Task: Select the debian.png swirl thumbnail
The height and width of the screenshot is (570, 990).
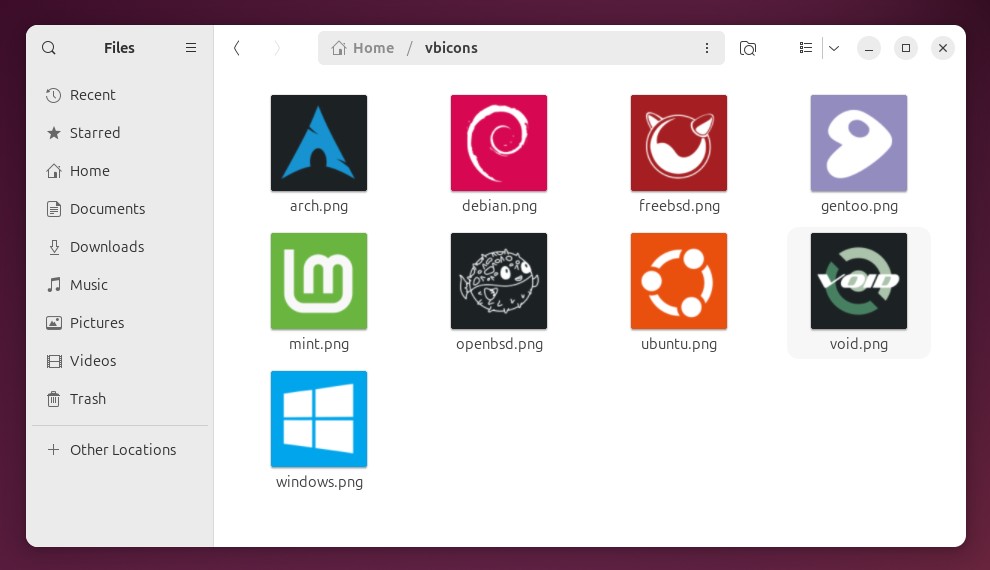Action: [x=499, y=143]
